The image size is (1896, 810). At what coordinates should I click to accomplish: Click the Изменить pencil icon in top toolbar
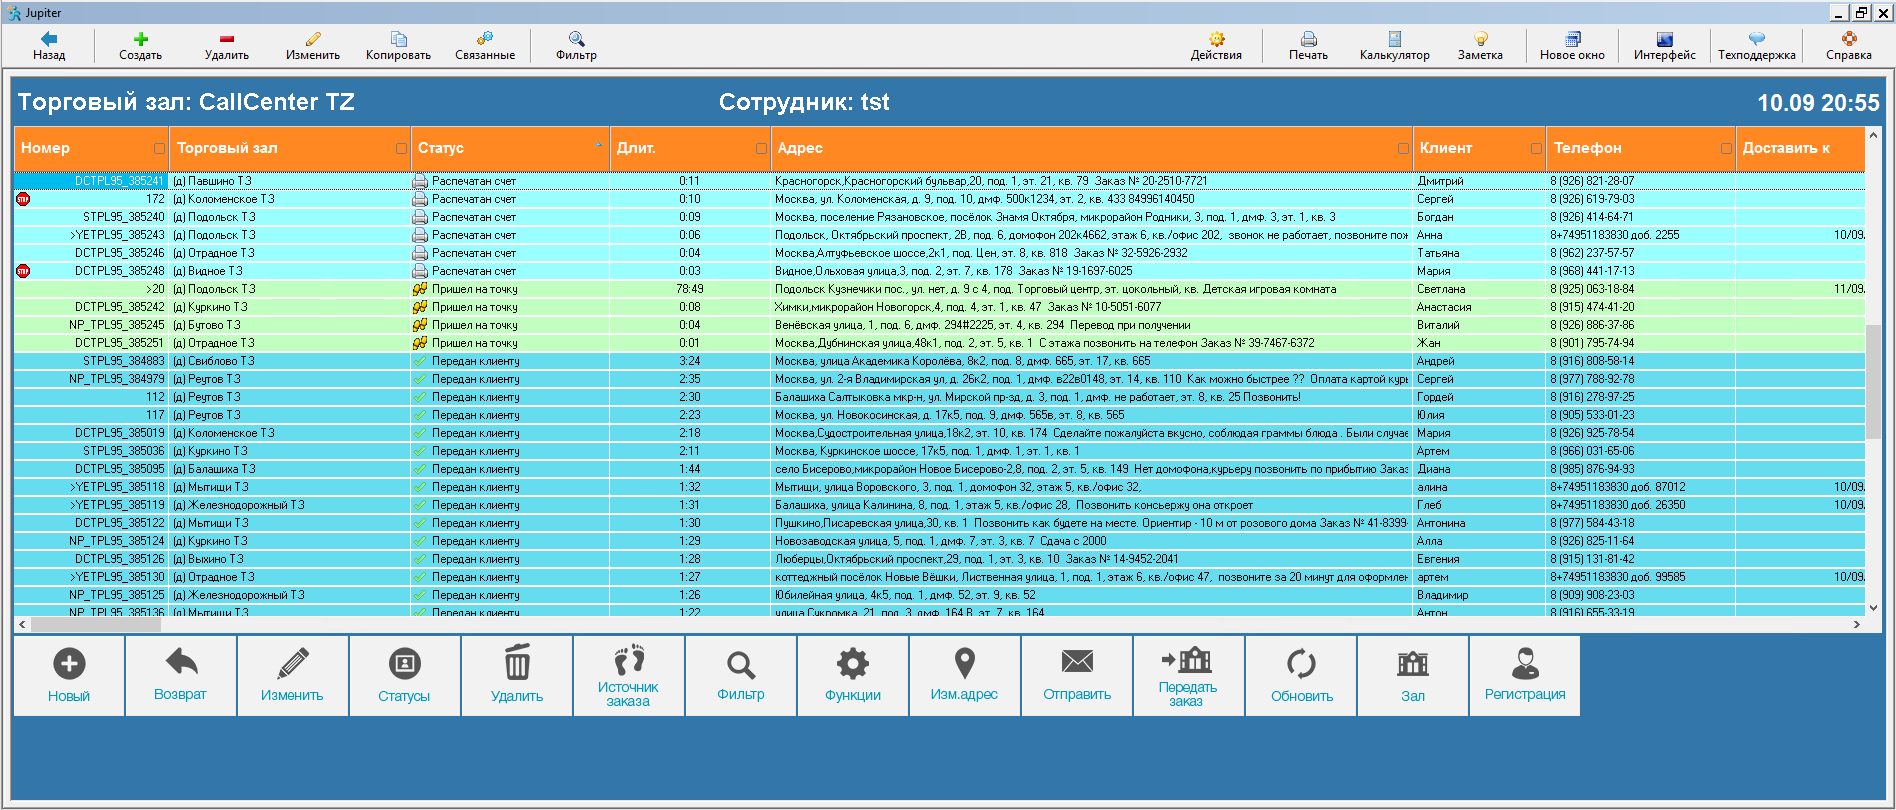tap(313, 39)
